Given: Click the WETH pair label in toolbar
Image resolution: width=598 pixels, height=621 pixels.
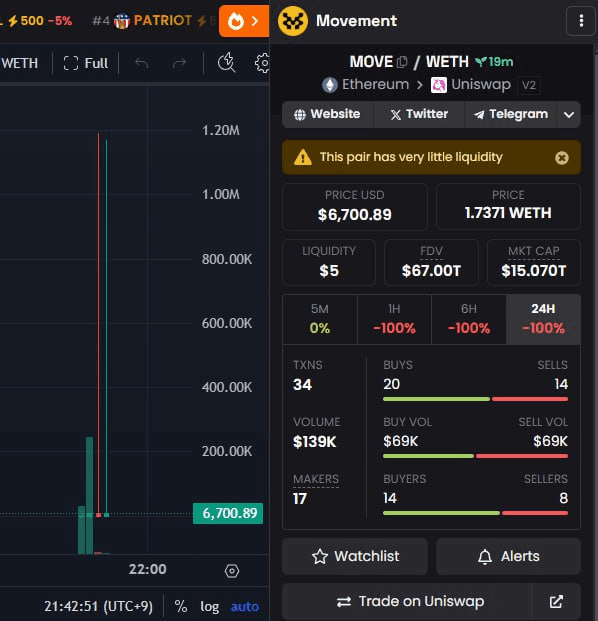Looking at the screenshot, I should click(19, 63).
